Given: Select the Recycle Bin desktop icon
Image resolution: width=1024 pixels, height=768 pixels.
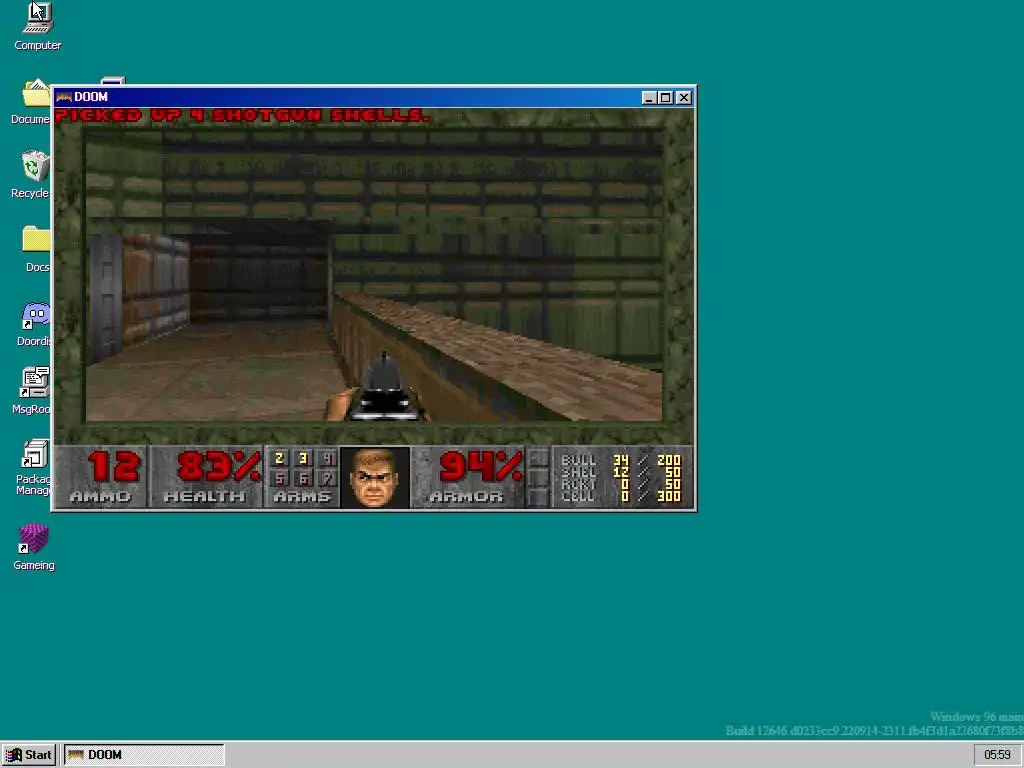Looking at the screenshot, I should (35, 167).
